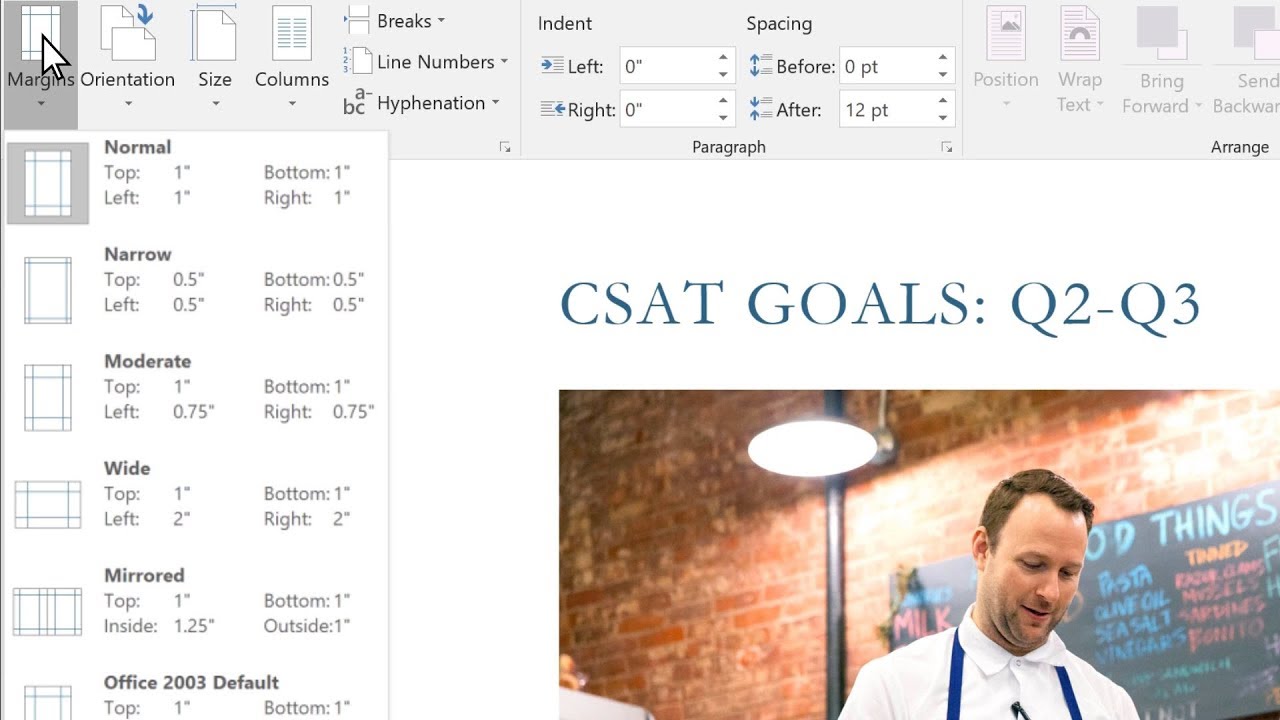
Task: Click the Spacing After icon
Action: 761,109
